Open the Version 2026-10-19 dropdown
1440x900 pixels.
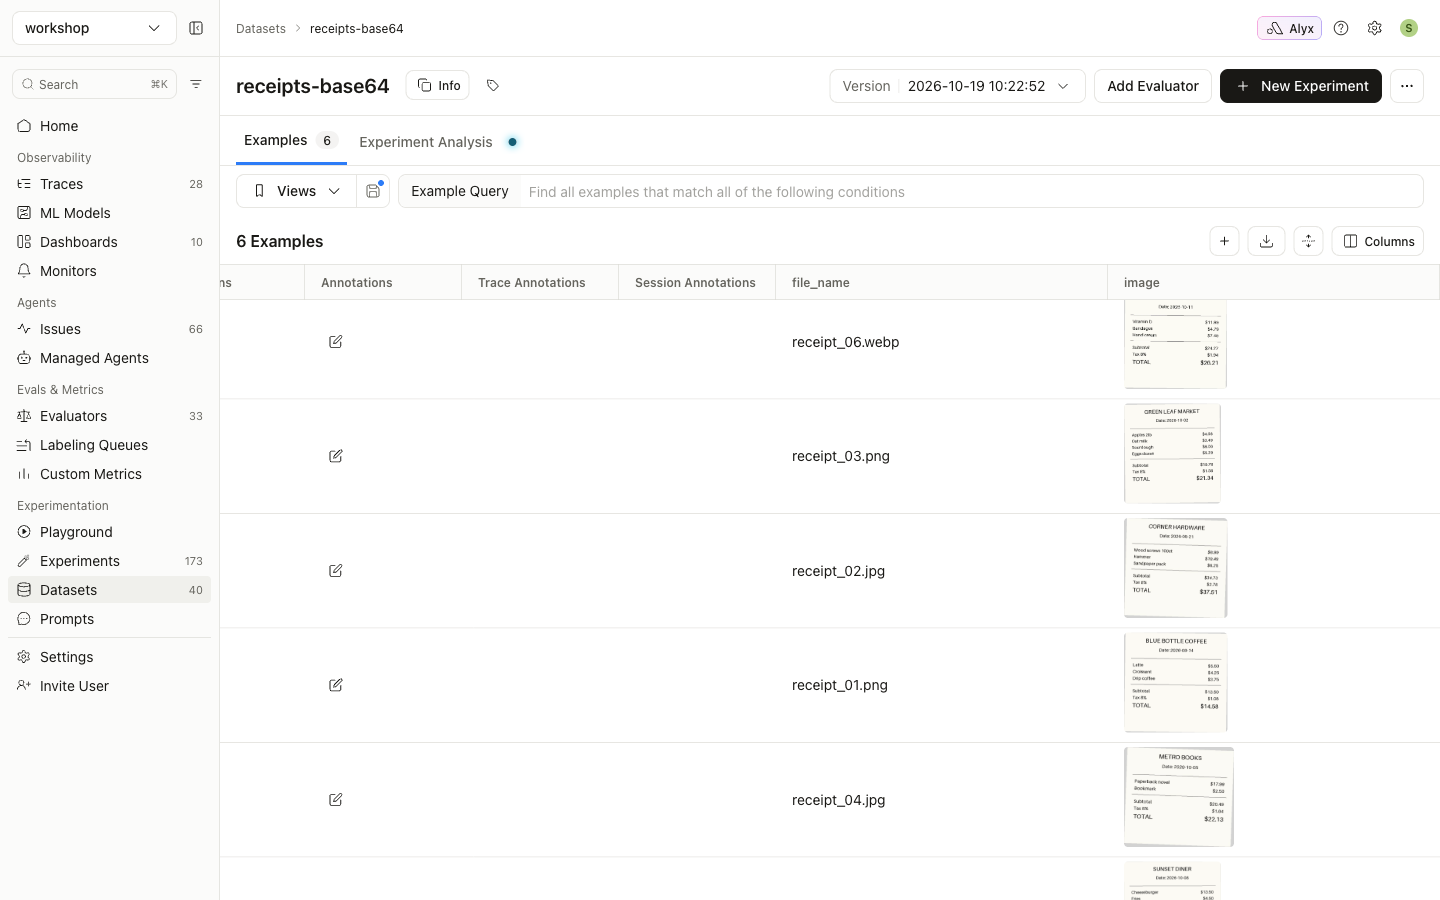pos(957,86)
